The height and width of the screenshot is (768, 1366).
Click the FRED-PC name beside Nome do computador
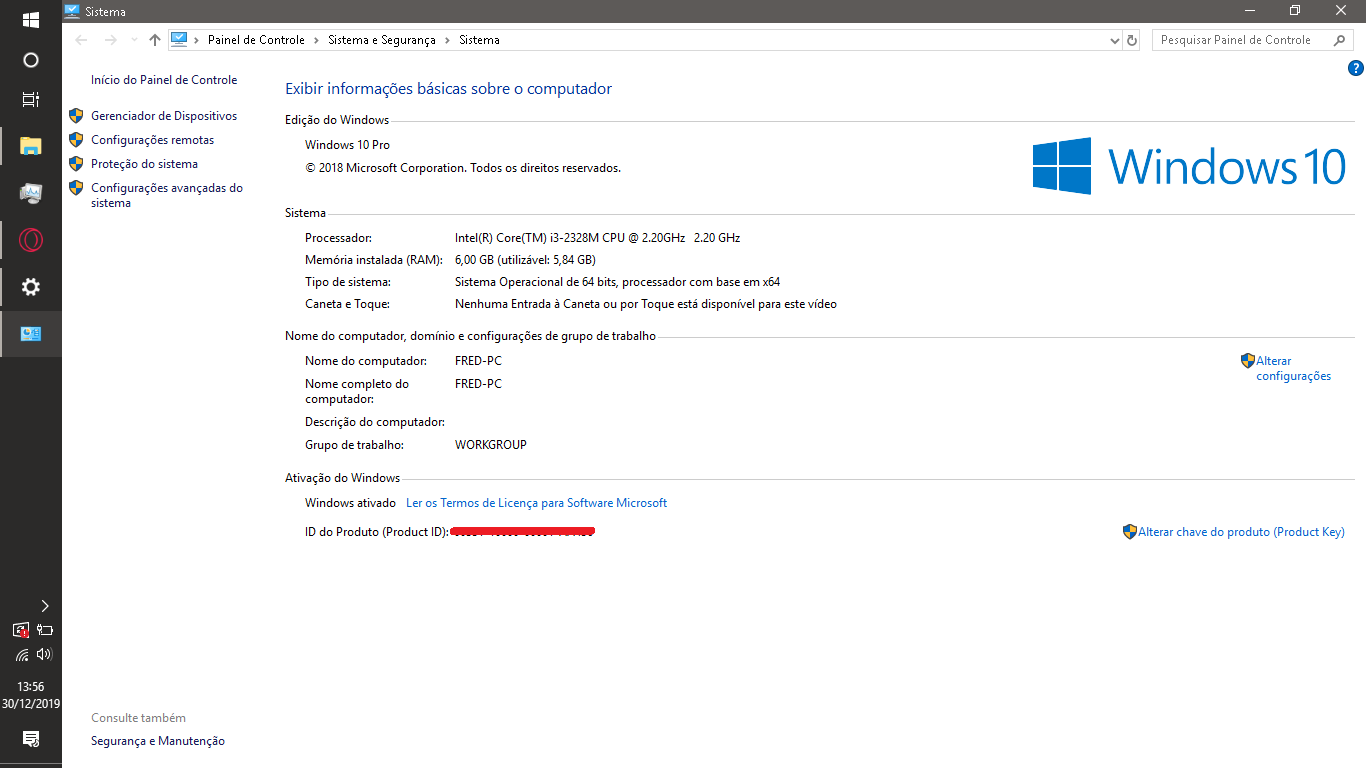pos(478,361)
